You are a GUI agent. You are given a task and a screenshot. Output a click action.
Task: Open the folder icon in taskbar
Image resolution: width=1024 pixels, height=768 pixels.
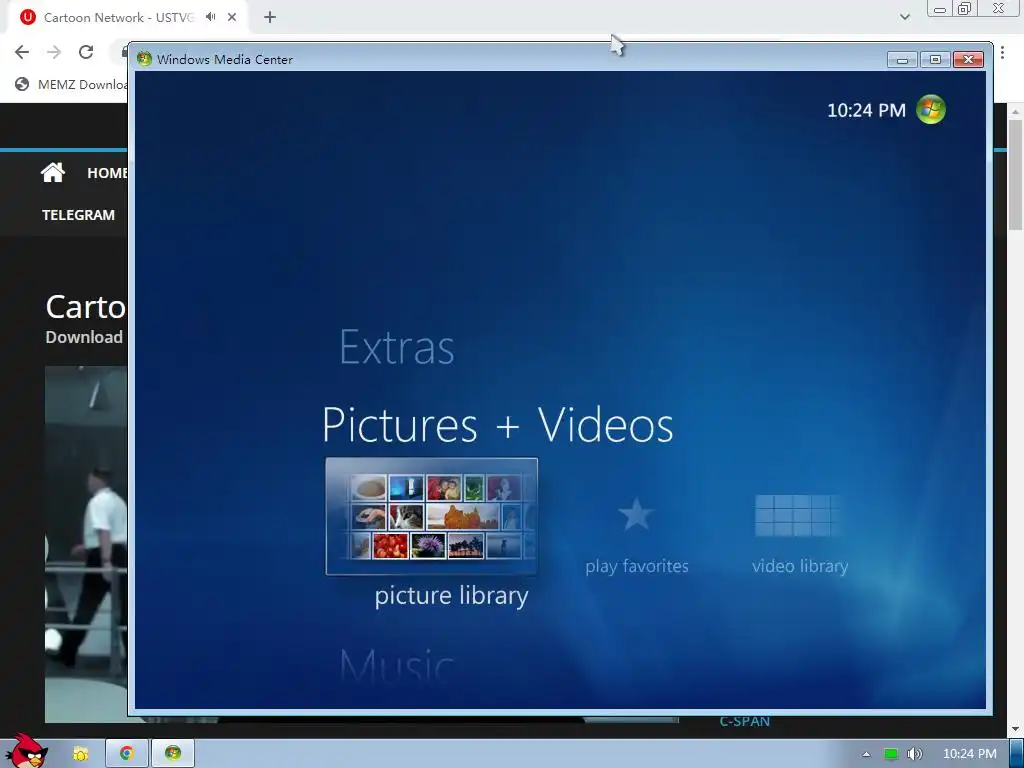tap(80, 754)
